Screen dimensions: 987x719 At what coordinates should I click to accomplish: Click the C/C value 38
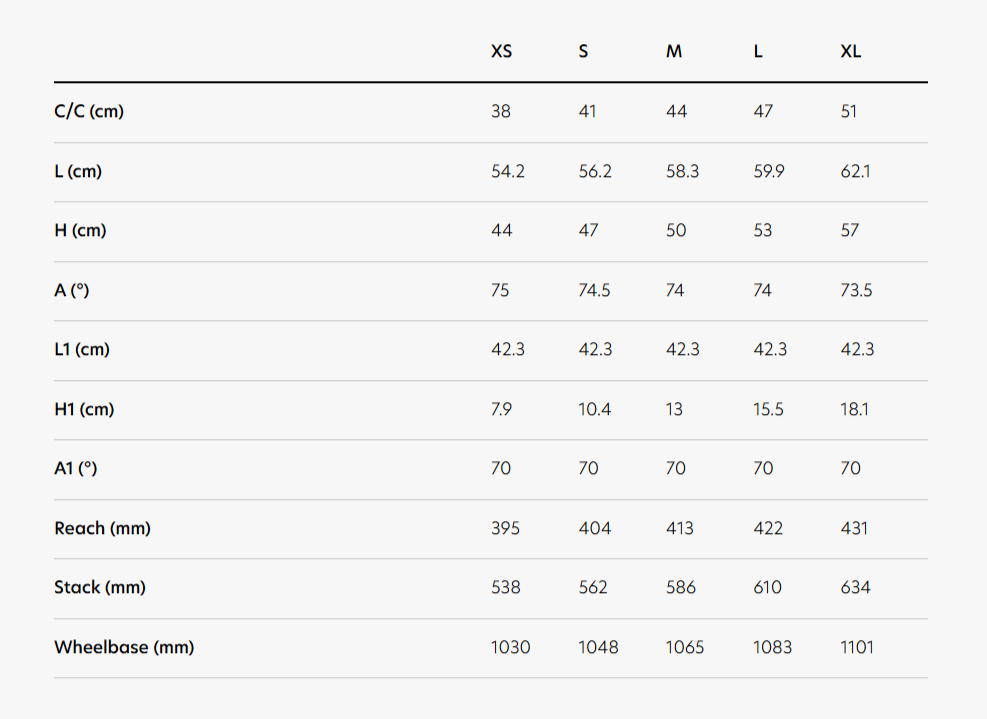500,111
